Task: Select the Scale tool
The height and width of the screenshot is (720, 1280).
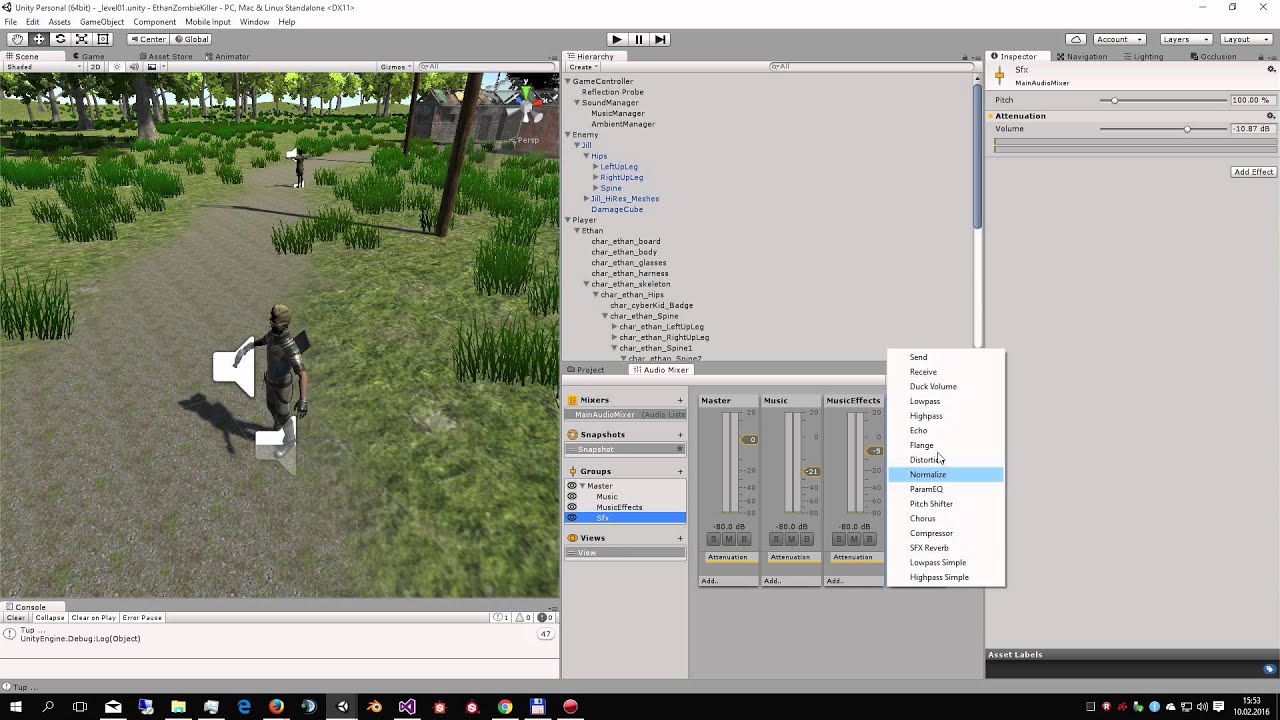Action: coord(82,39)
